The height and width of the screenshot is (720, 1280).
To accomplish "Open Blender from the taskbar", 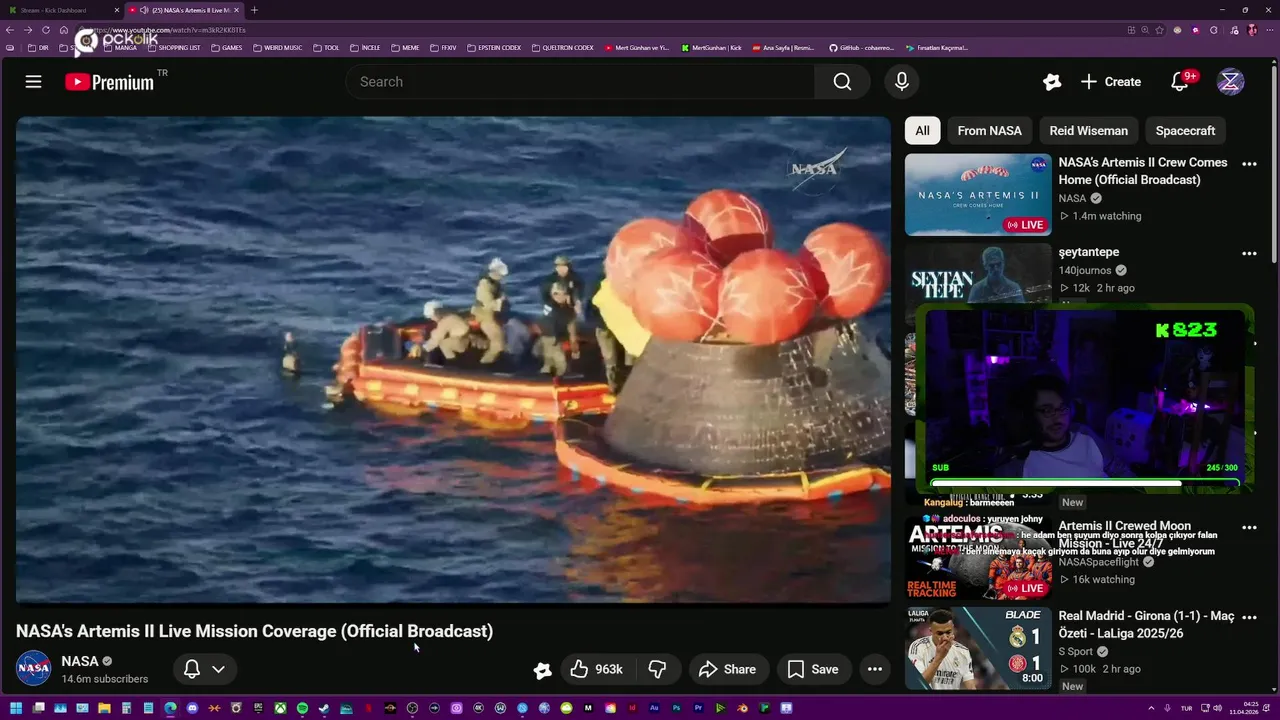I will point(742,709).
